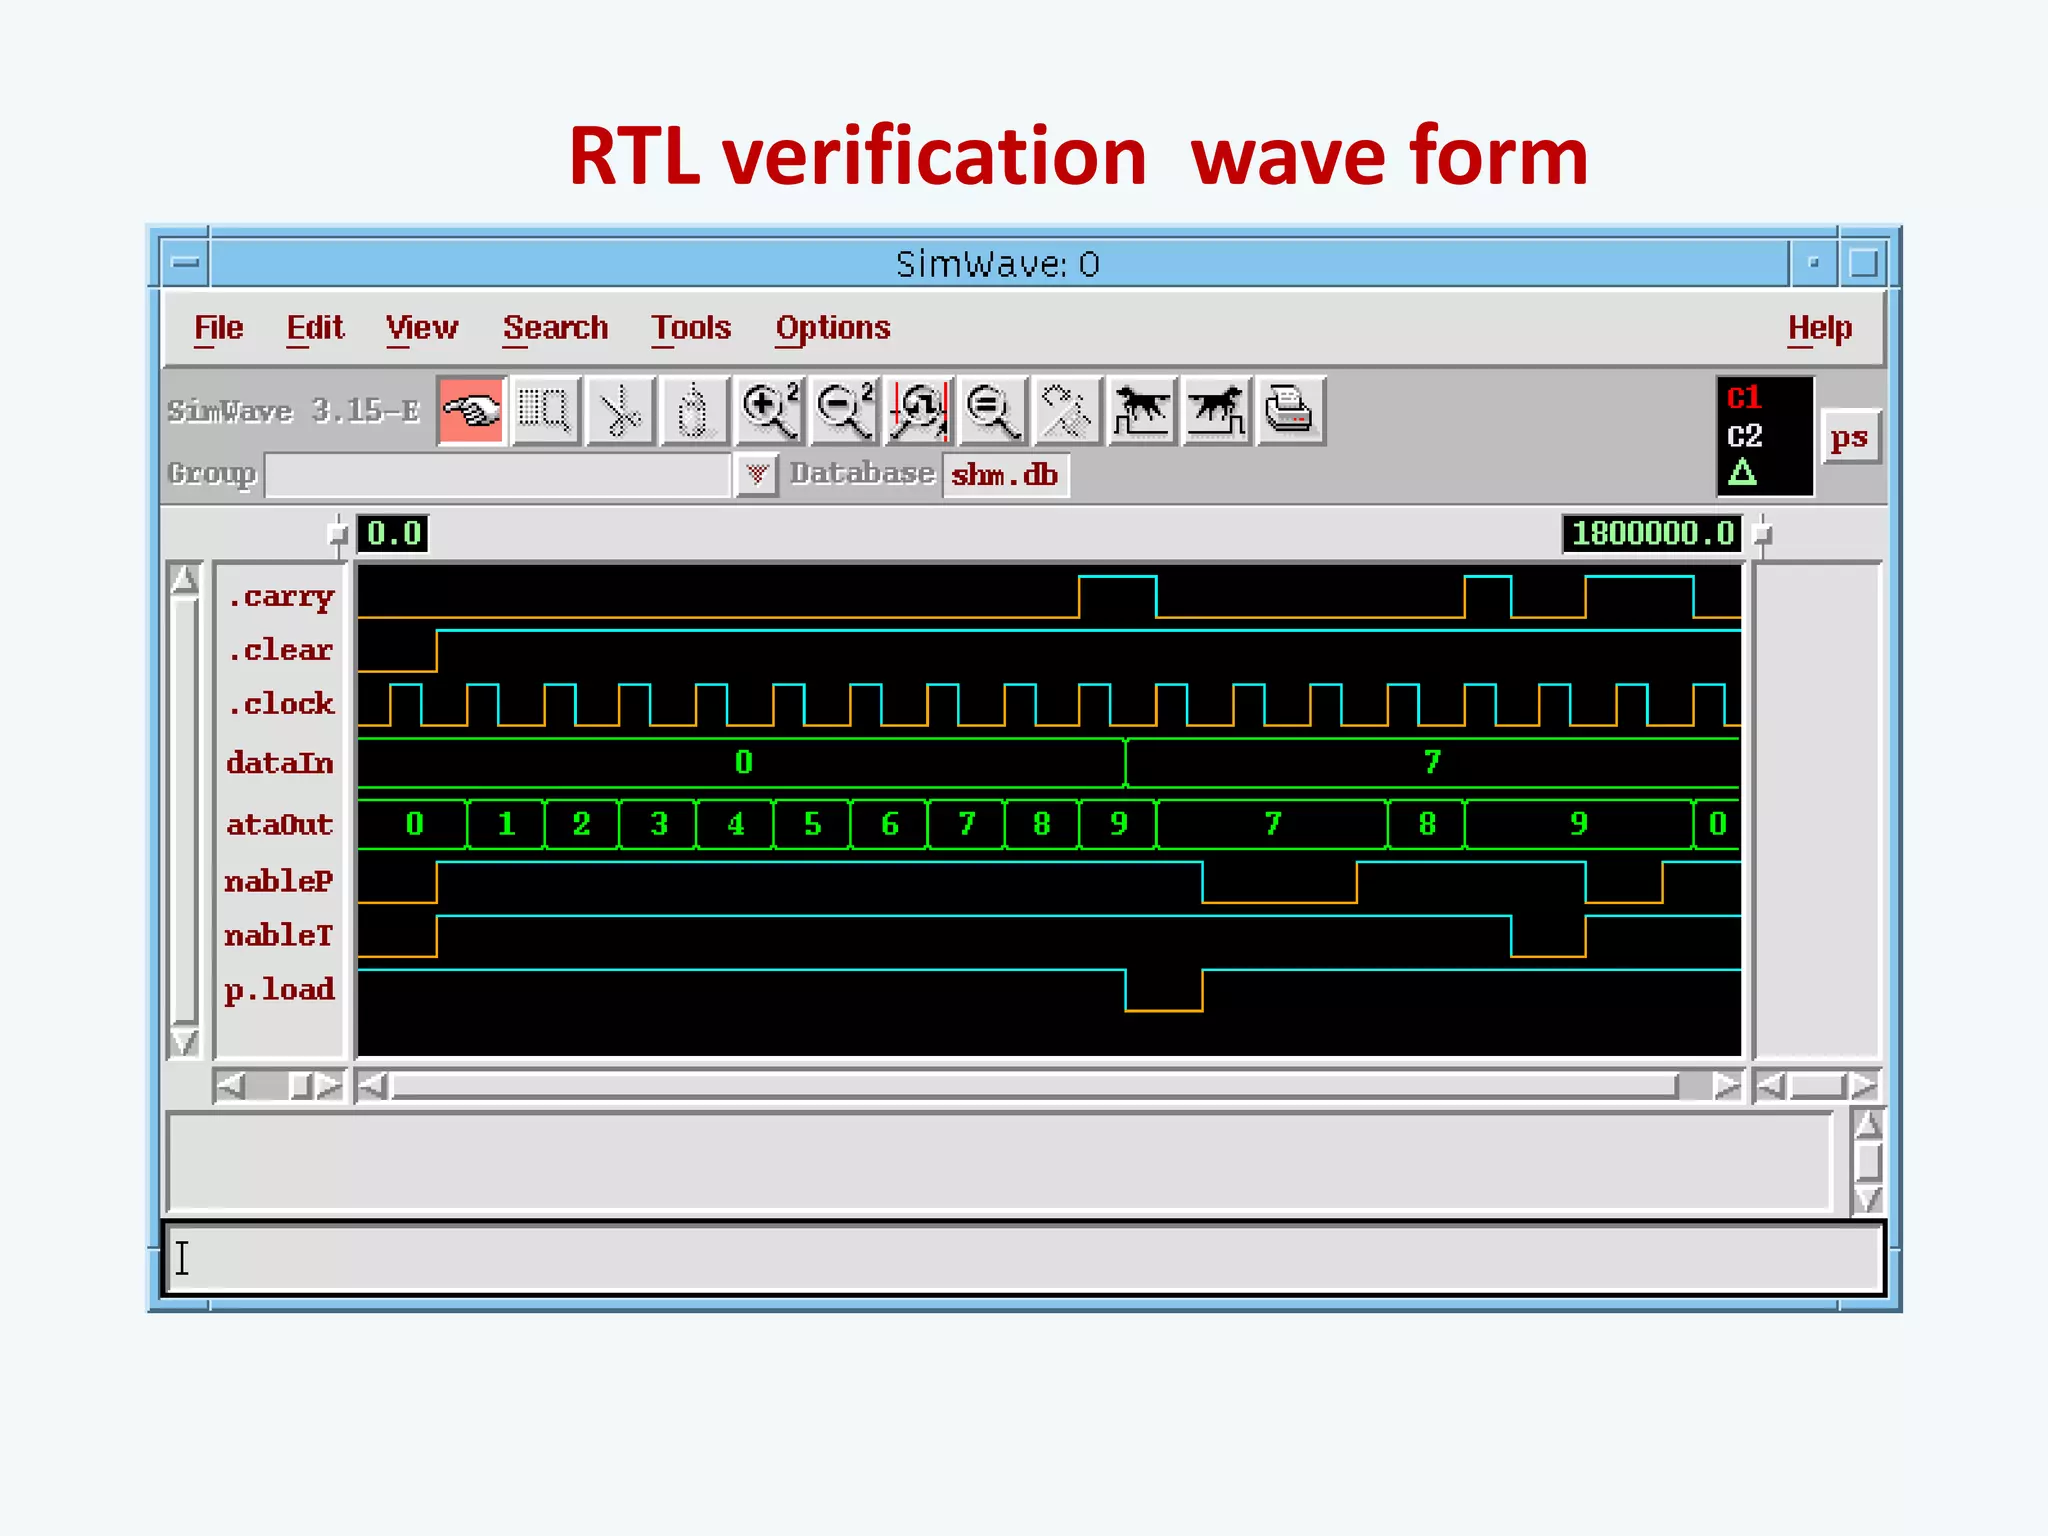
Task: Select the nableT signal name
Action: [x=280, y=935]
